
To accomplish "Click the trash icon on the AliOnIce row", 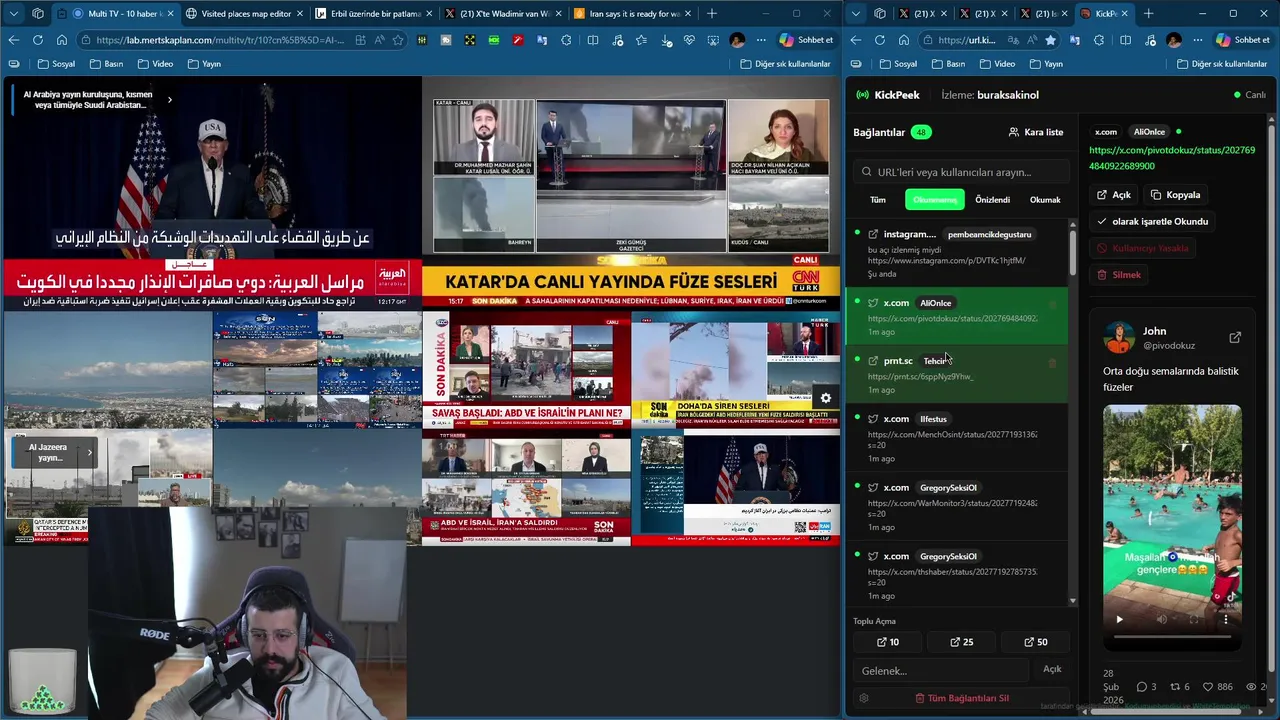I will coord(1052,304).
